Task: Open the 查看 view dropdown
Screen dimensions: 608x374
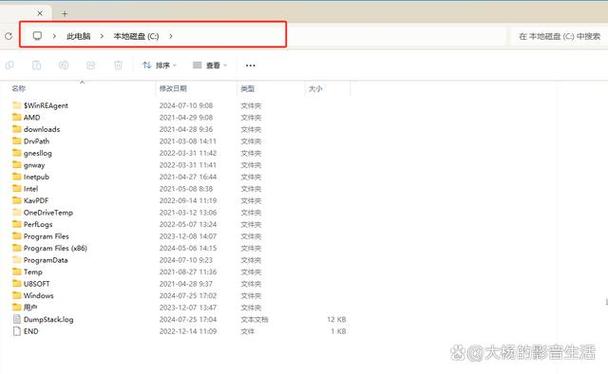Action: (210, 65)
